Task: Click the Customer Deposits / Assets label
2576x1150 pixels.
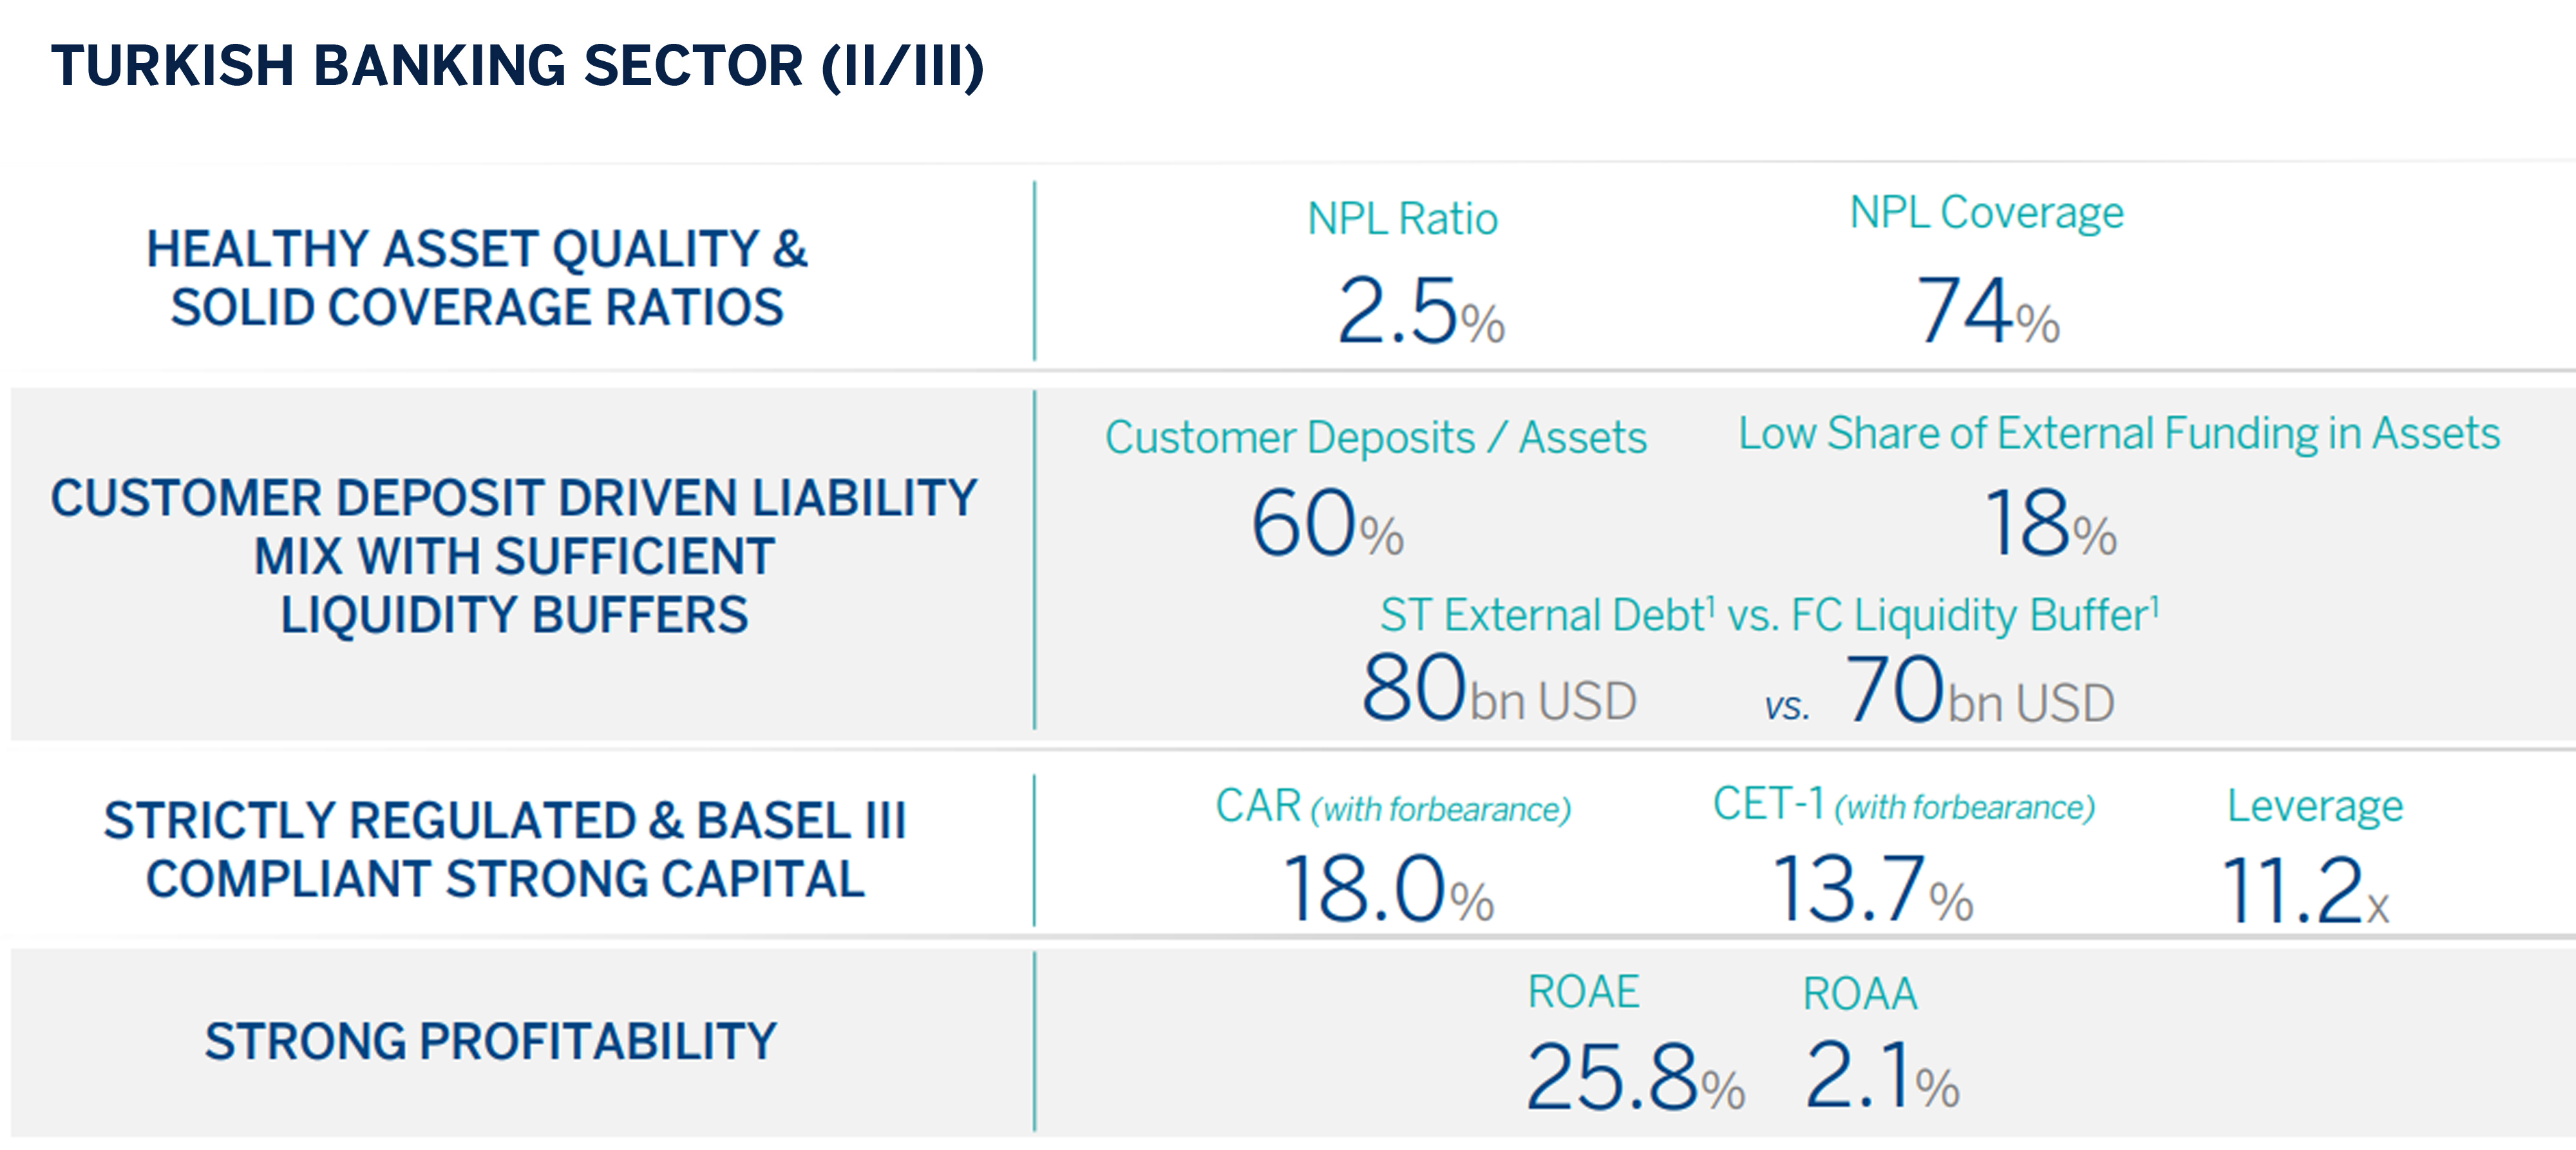Action: click(1375, 438)
